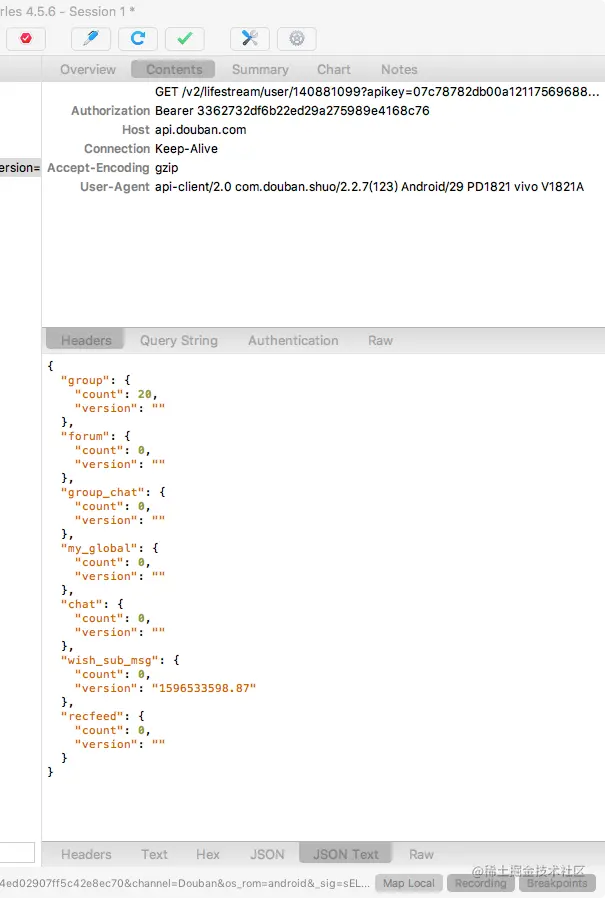Select the JSON Text tab
605x898 pixels.
pyautogui.click(x=345, y=853)
